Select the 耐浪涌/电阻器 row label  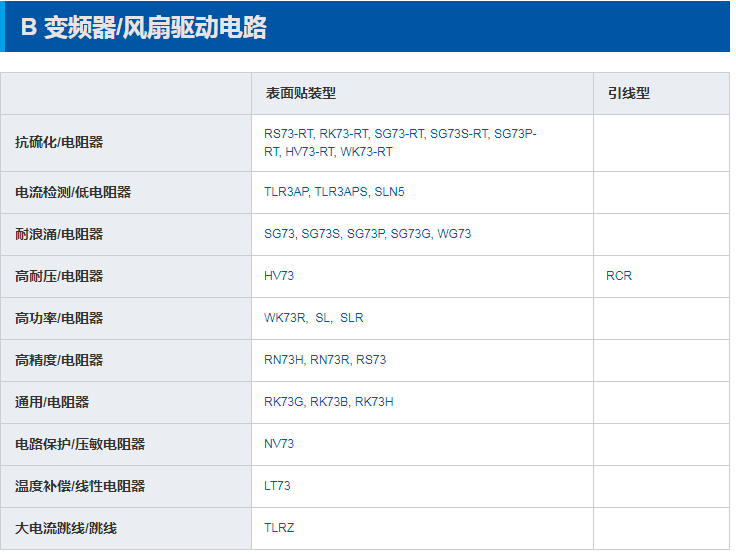click(x=59, y=234)
